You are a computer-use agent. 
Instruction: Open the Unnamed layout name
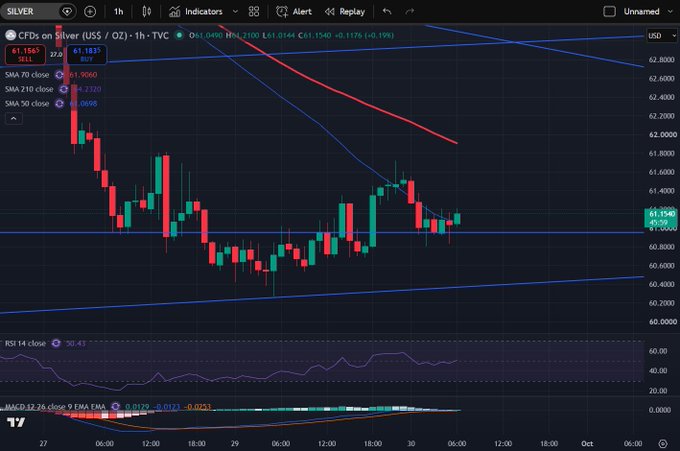point(641,12)
